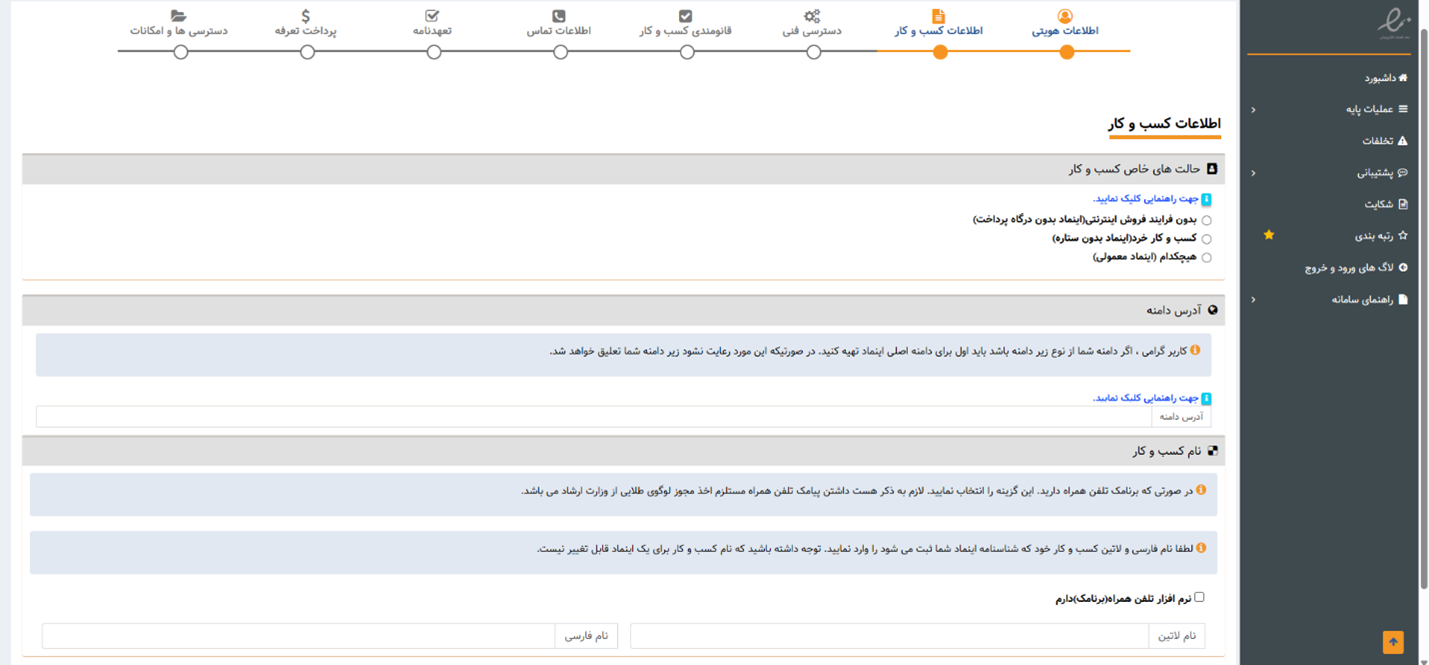This screenshot has height=665, width=1429.
Task: Check the نرم افزار تلفن همراه checkbox
Action: click(1199, 597)
